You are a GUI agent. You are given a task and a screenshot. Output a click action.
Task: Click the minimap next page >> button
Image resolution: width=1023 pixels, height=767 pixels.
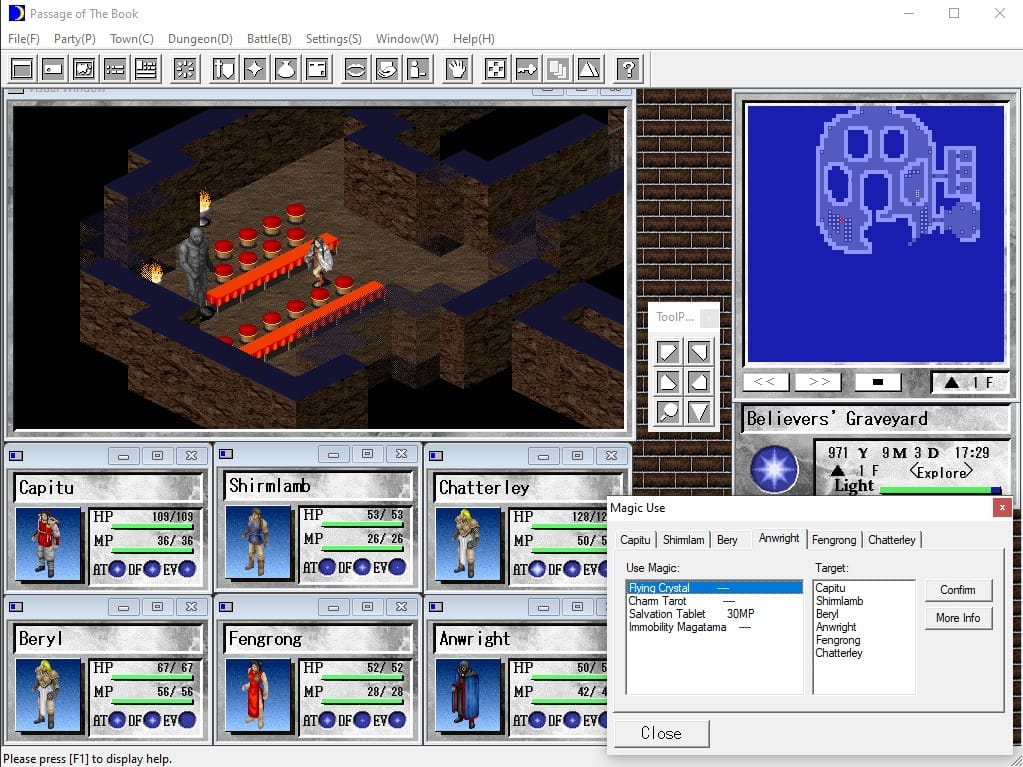819,382
